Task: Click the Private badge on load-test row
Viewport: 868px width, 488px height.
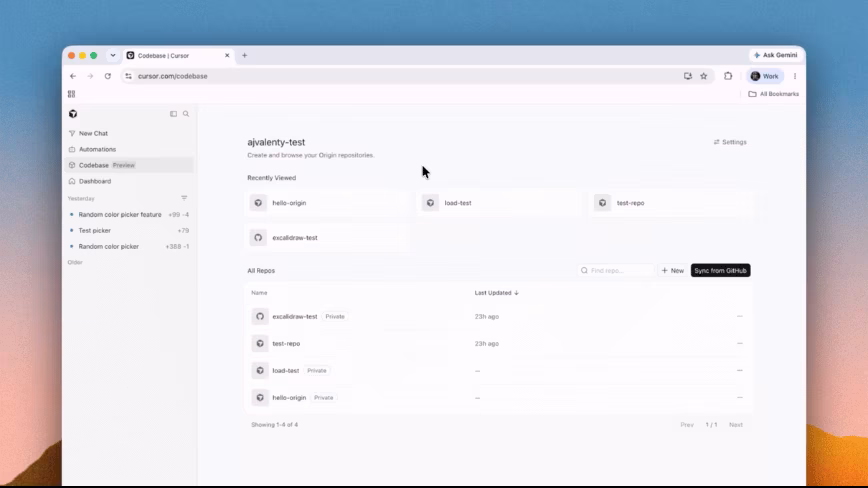Action: (317, 371)
